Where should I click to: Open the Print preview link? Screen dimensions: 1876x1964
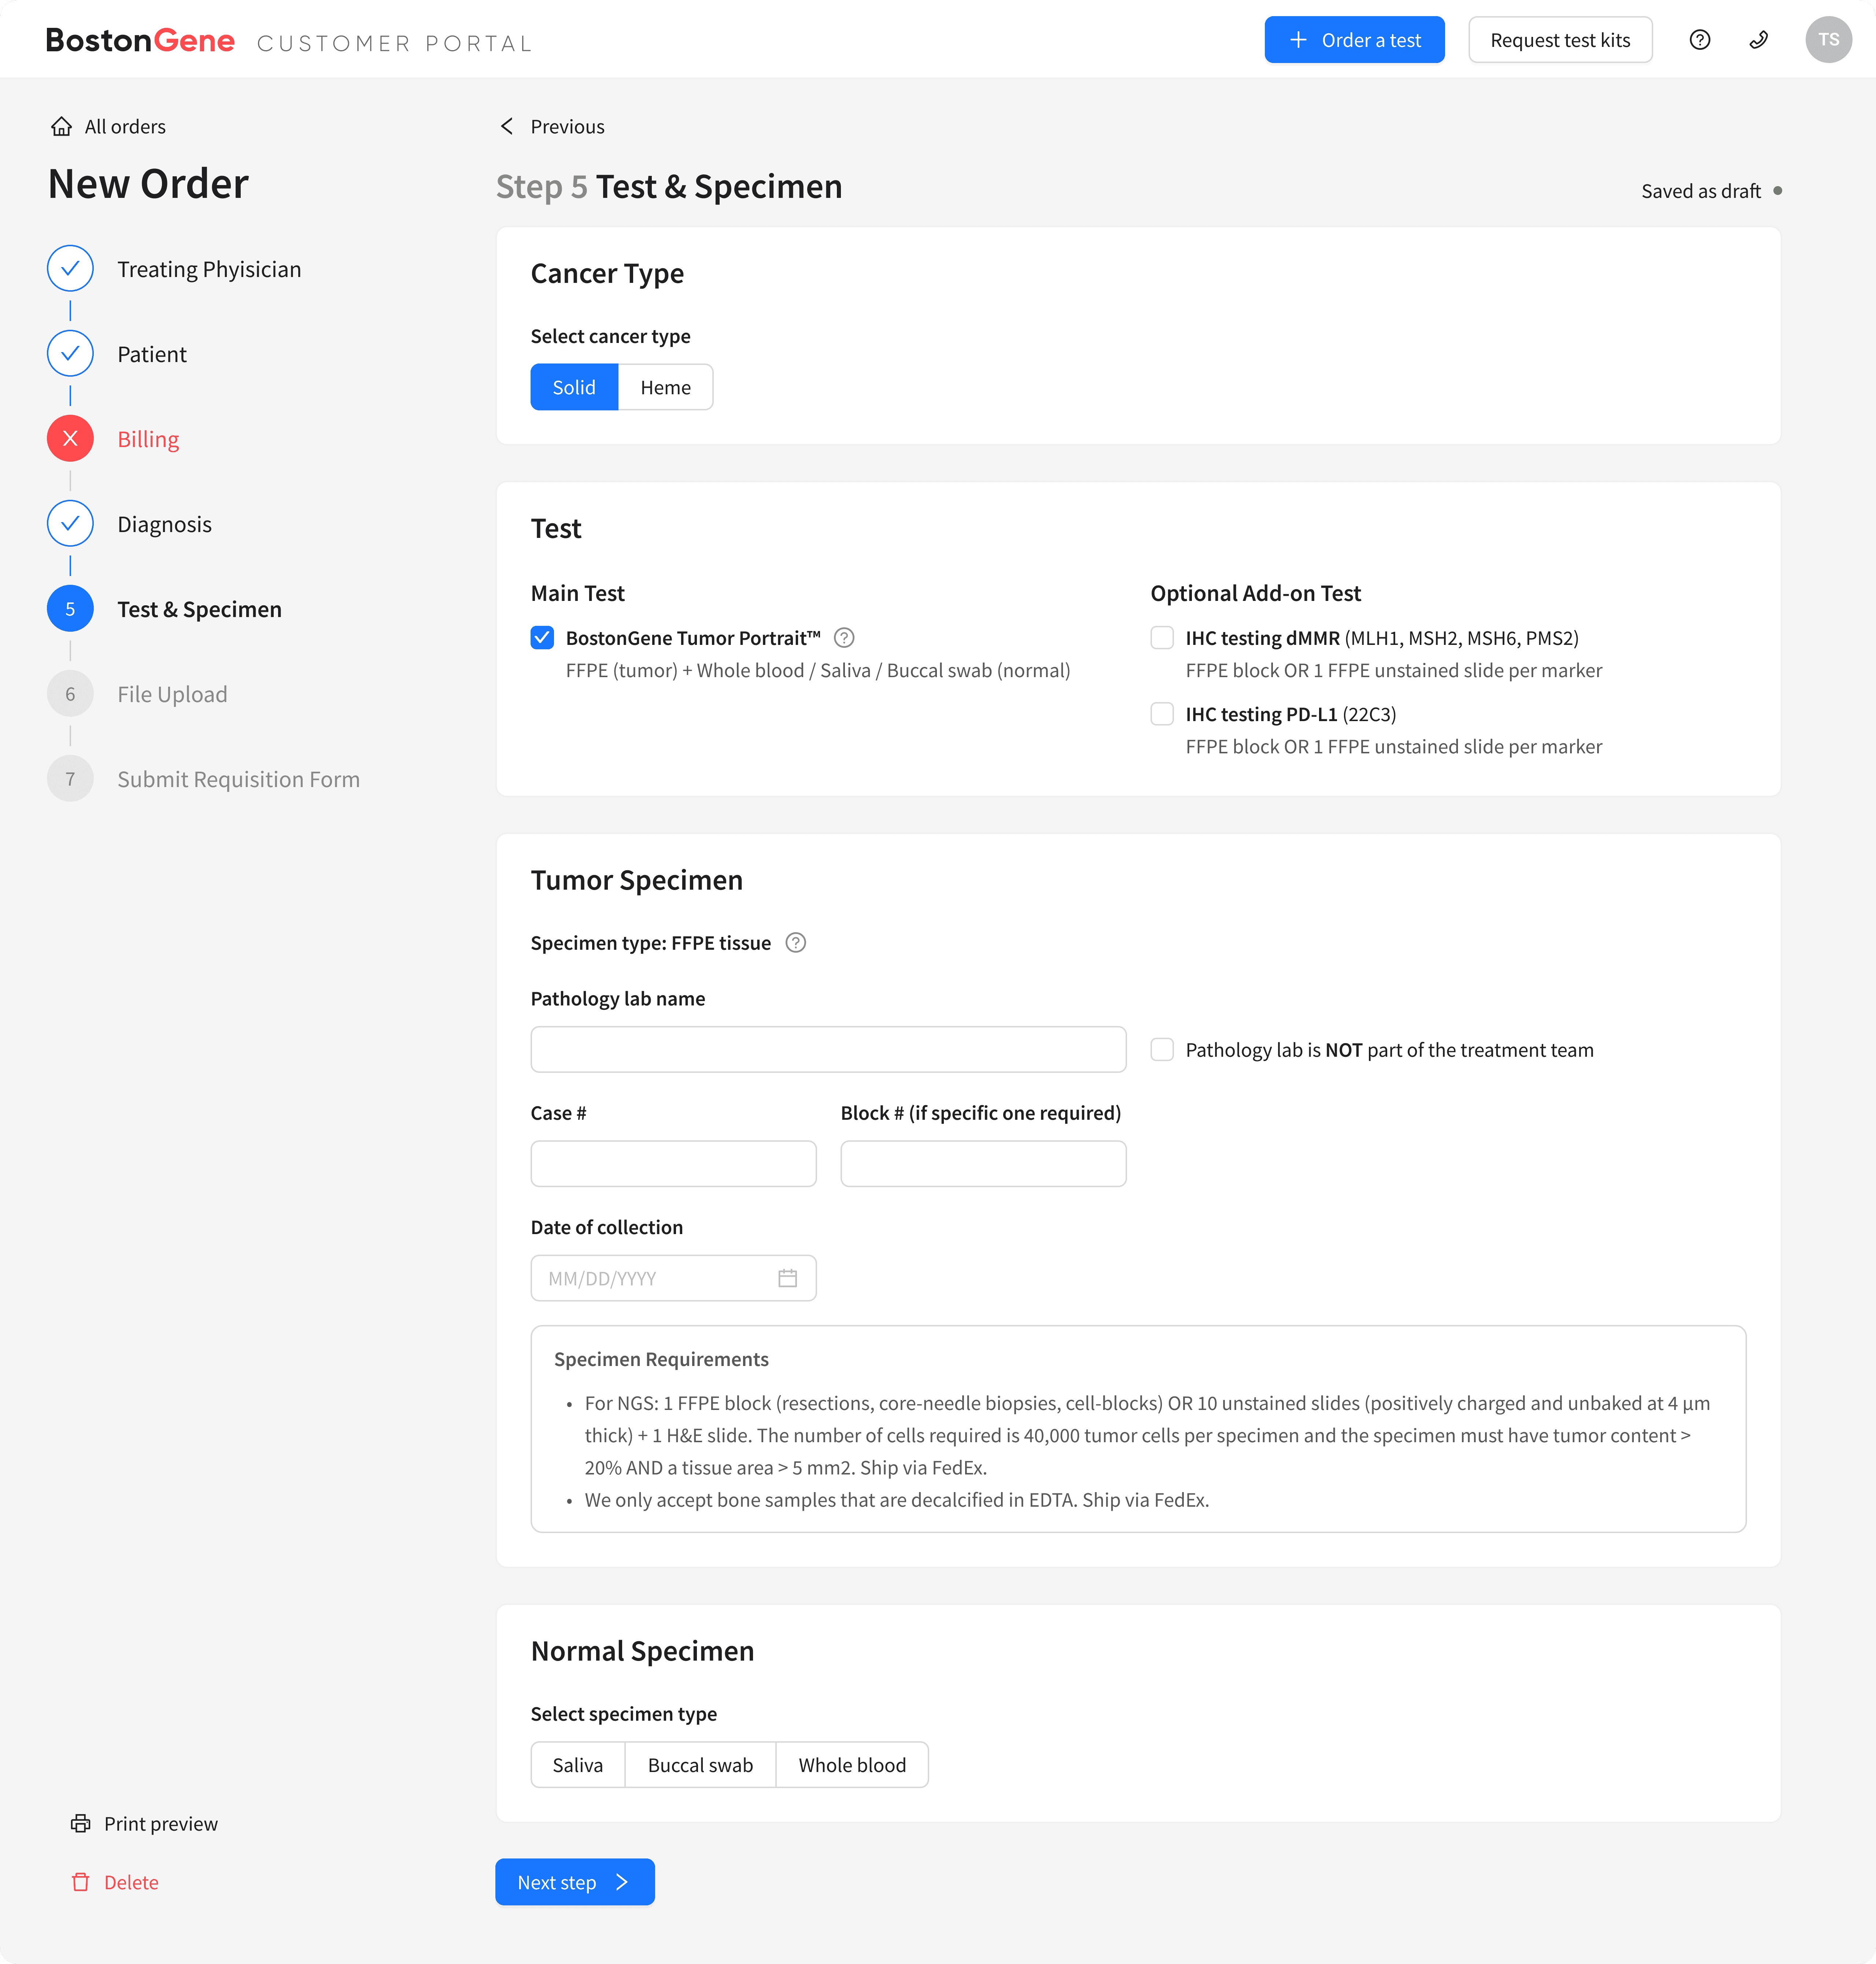(x=160, y=1824)
